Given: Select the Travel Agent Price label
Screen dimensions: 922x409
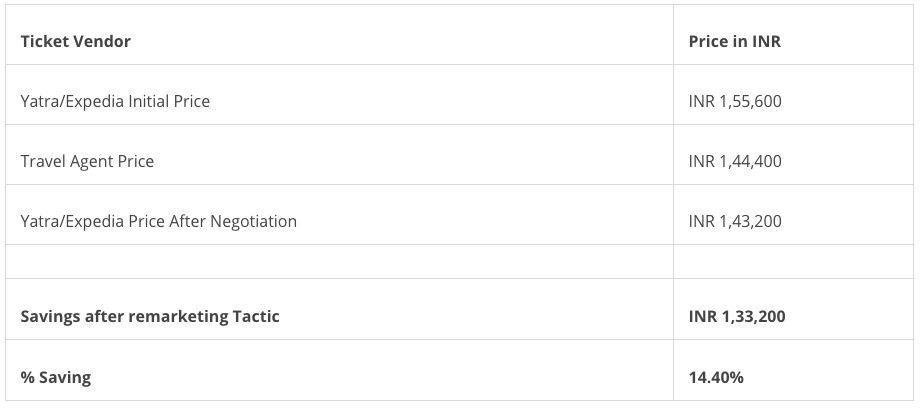Looking at the screenshot, I should [x=87, y=162].
